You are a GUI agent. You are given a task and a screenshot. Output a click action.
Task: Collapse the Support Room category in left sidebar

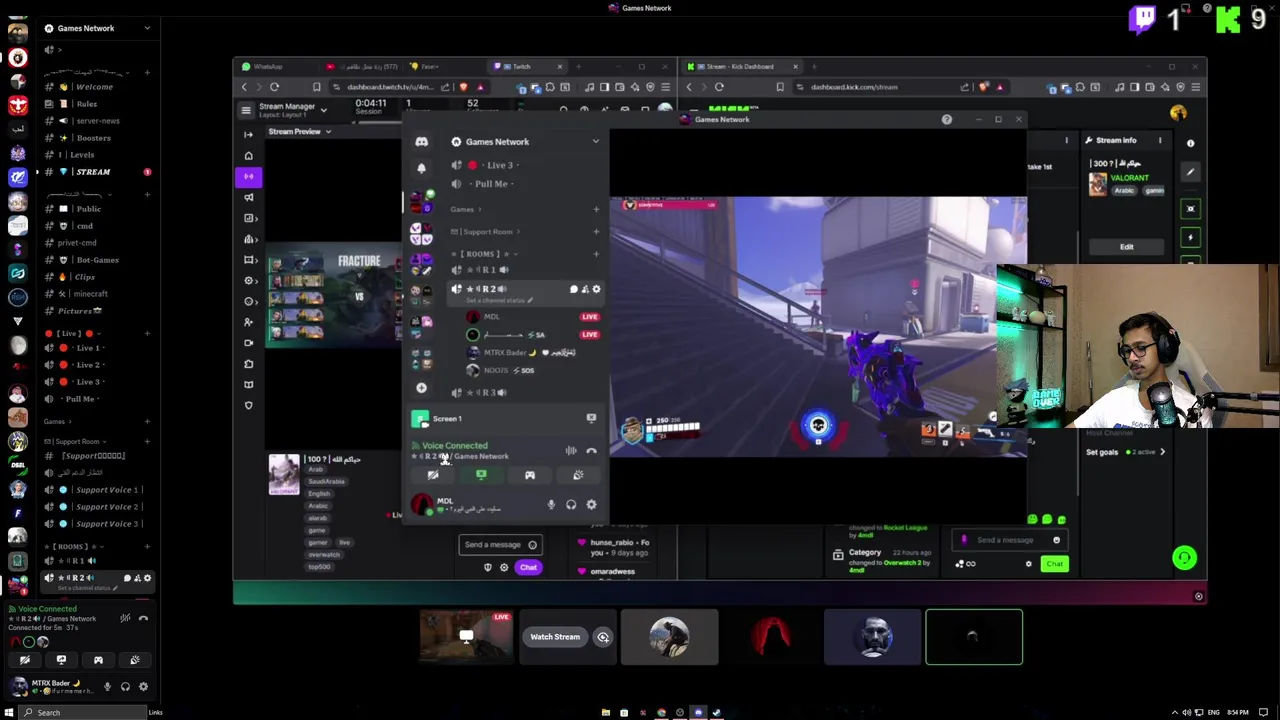pos(76,441)
